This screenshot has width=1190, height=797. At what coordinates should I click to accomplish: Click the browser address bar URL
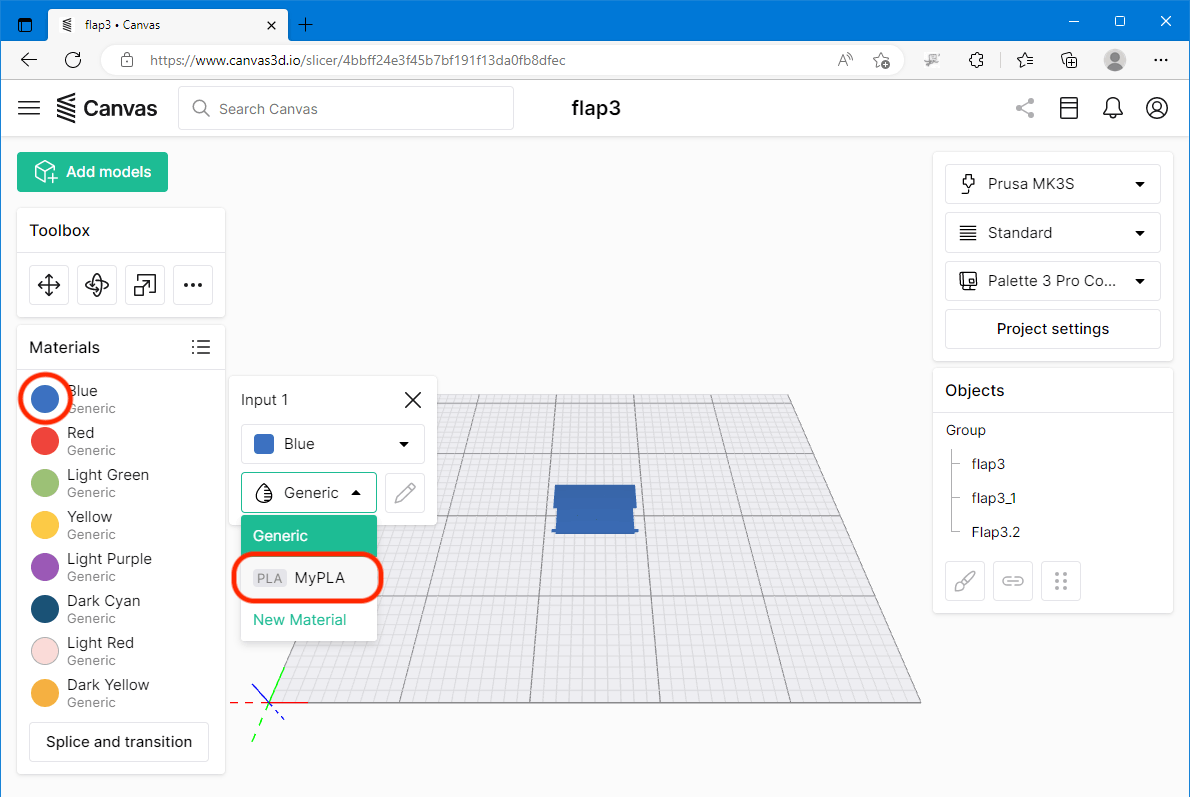(x=357, y=61)
